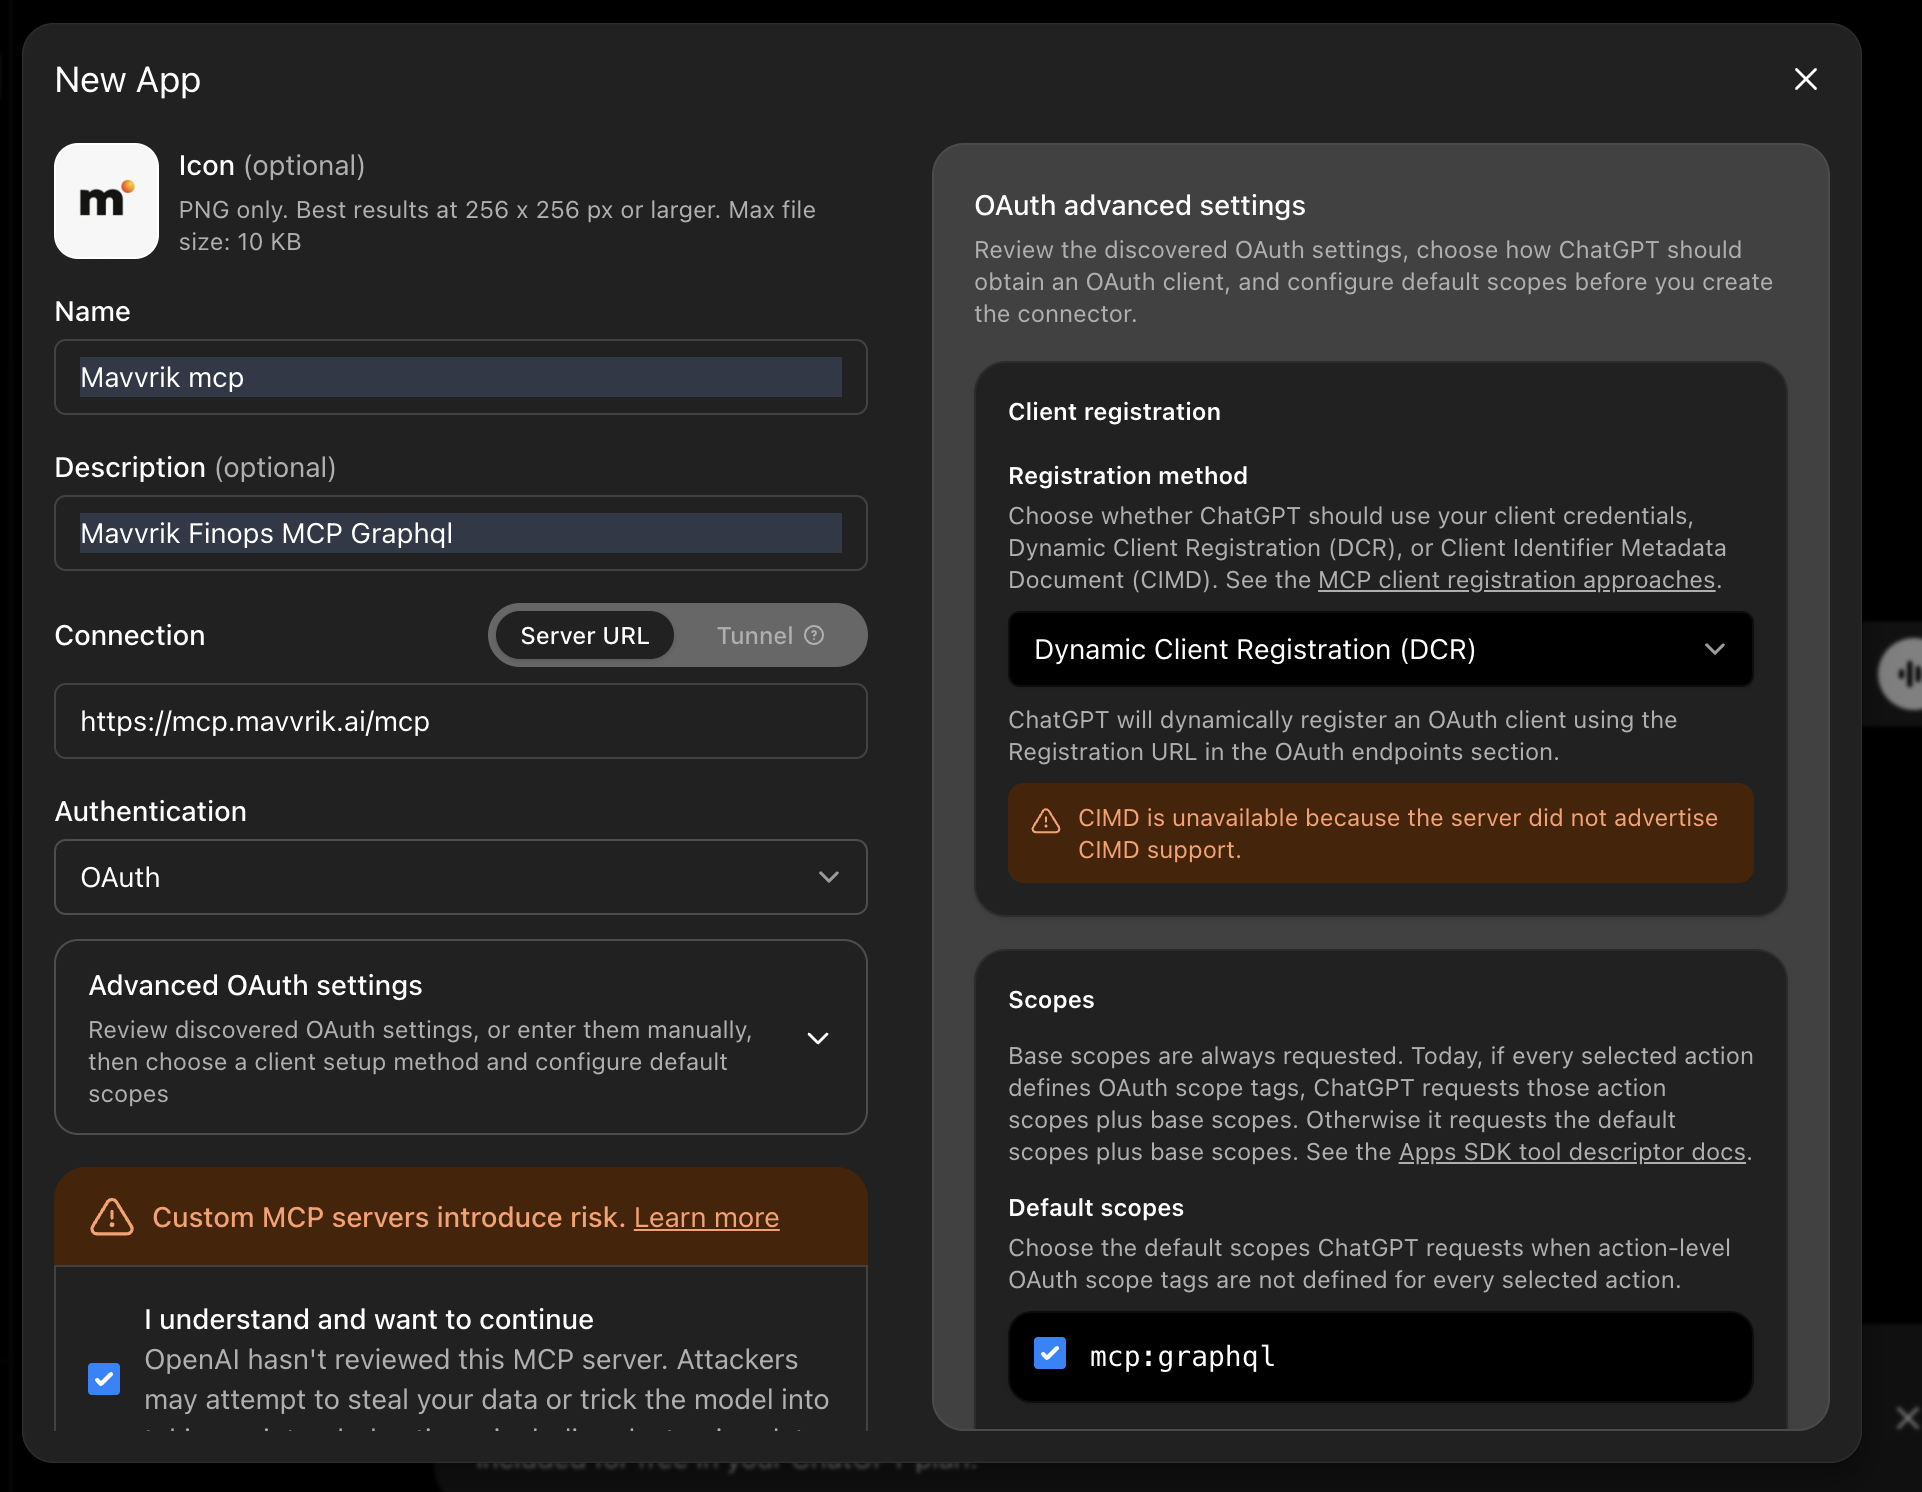Change the app icon thumbnail

(x=106, y=201)
